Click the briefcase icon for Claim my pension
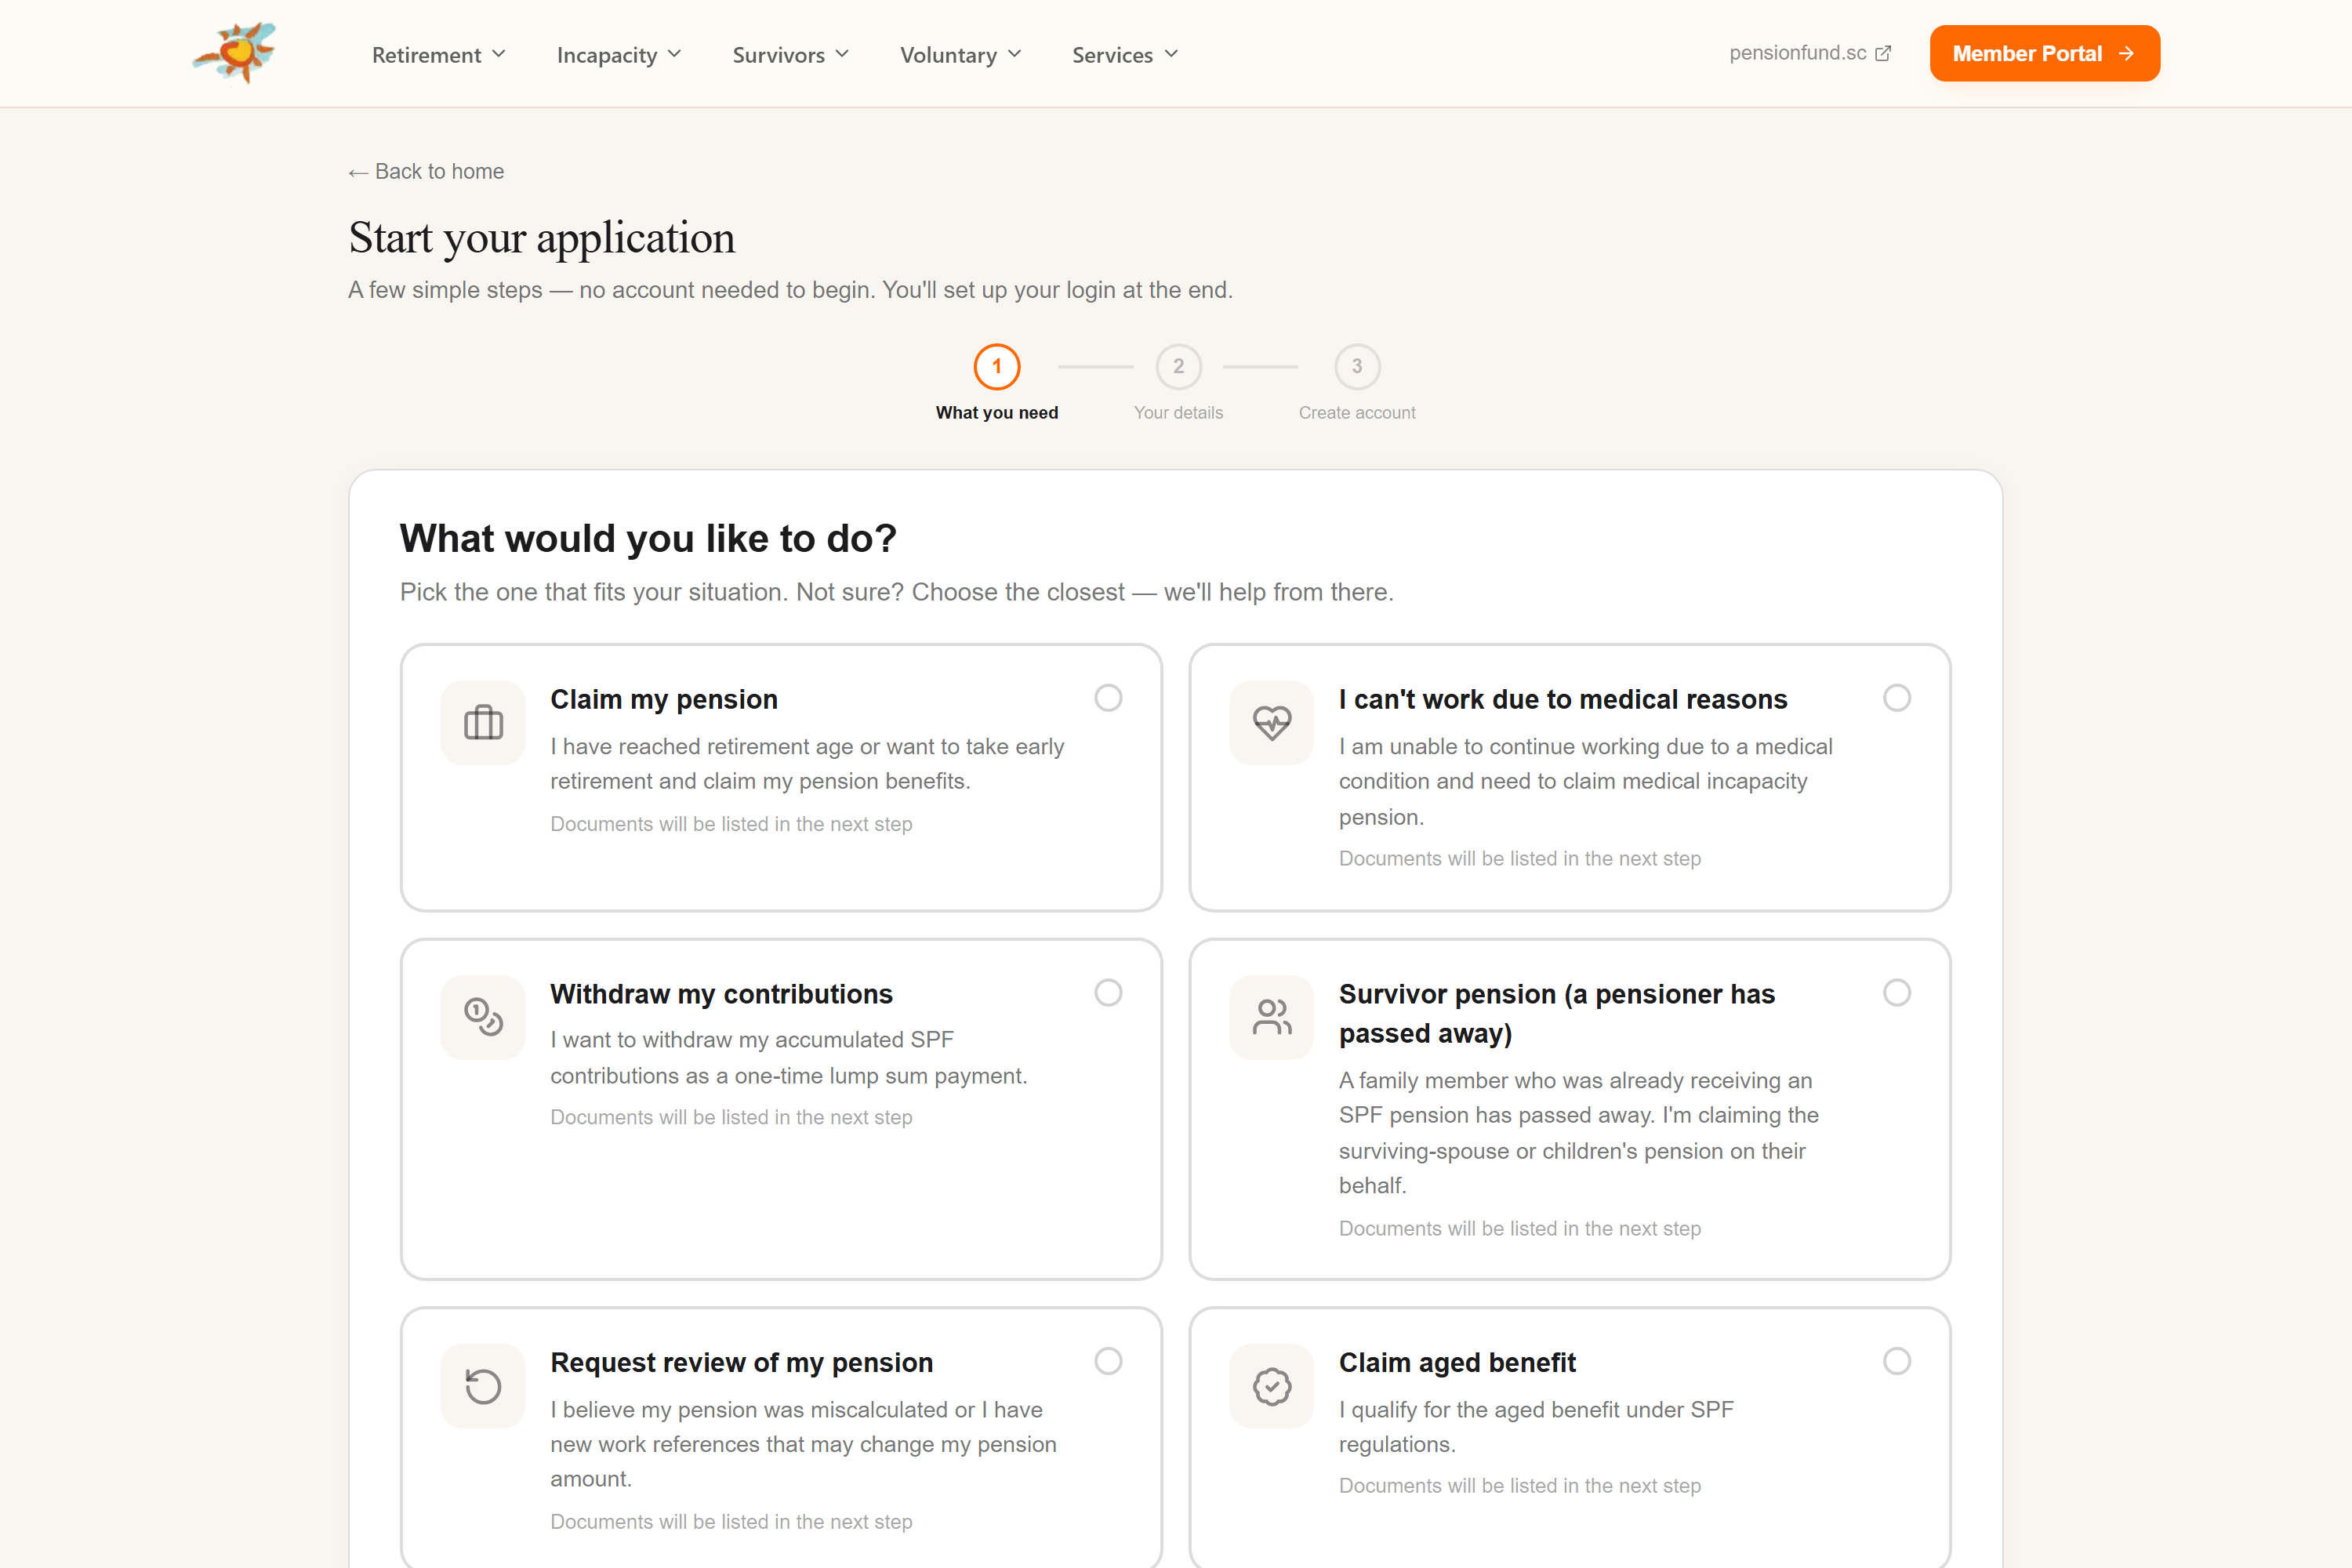The width and height of the screenshot is (2352, 1568). coord(483,722)
